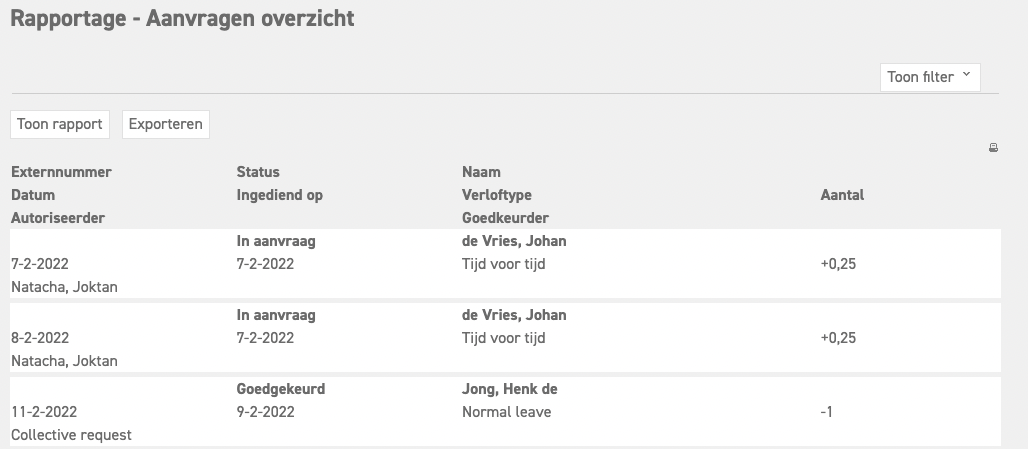This screenshot has width=1028, height=449.
Task: Click the Autoriseerder column header
Action: click(58, 218)
